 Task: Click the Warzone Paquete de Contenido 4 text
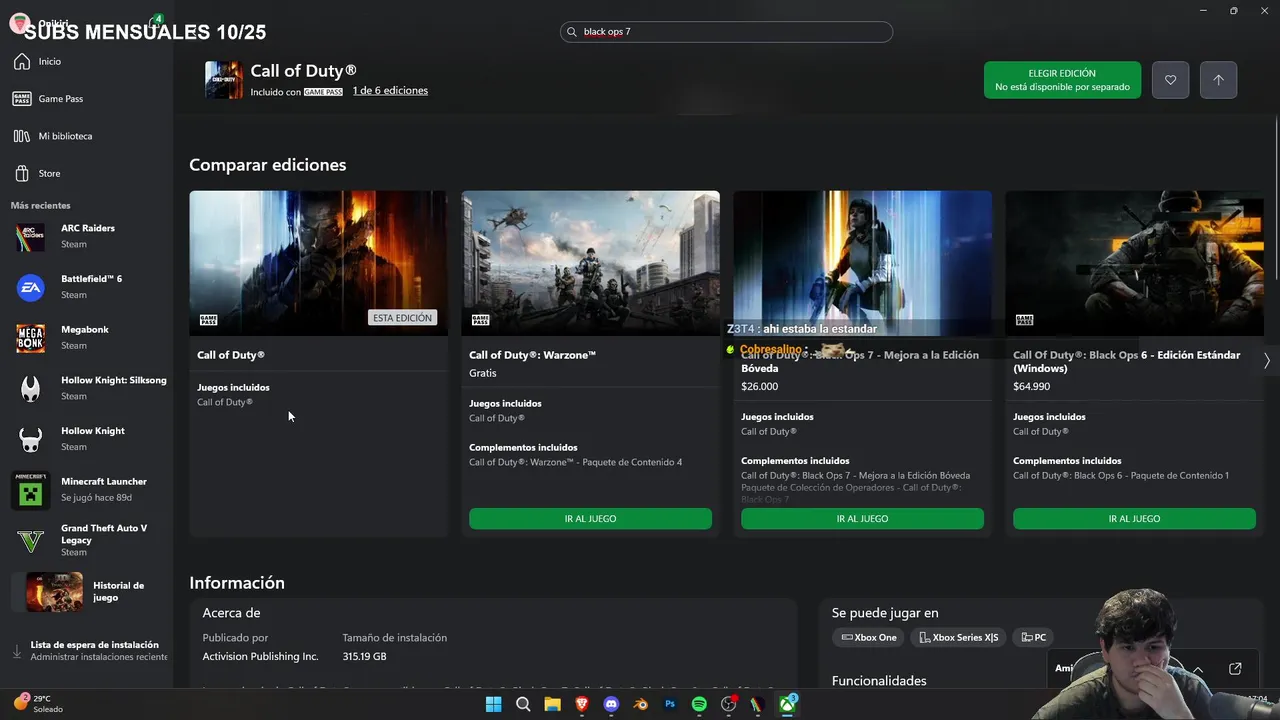575,463
